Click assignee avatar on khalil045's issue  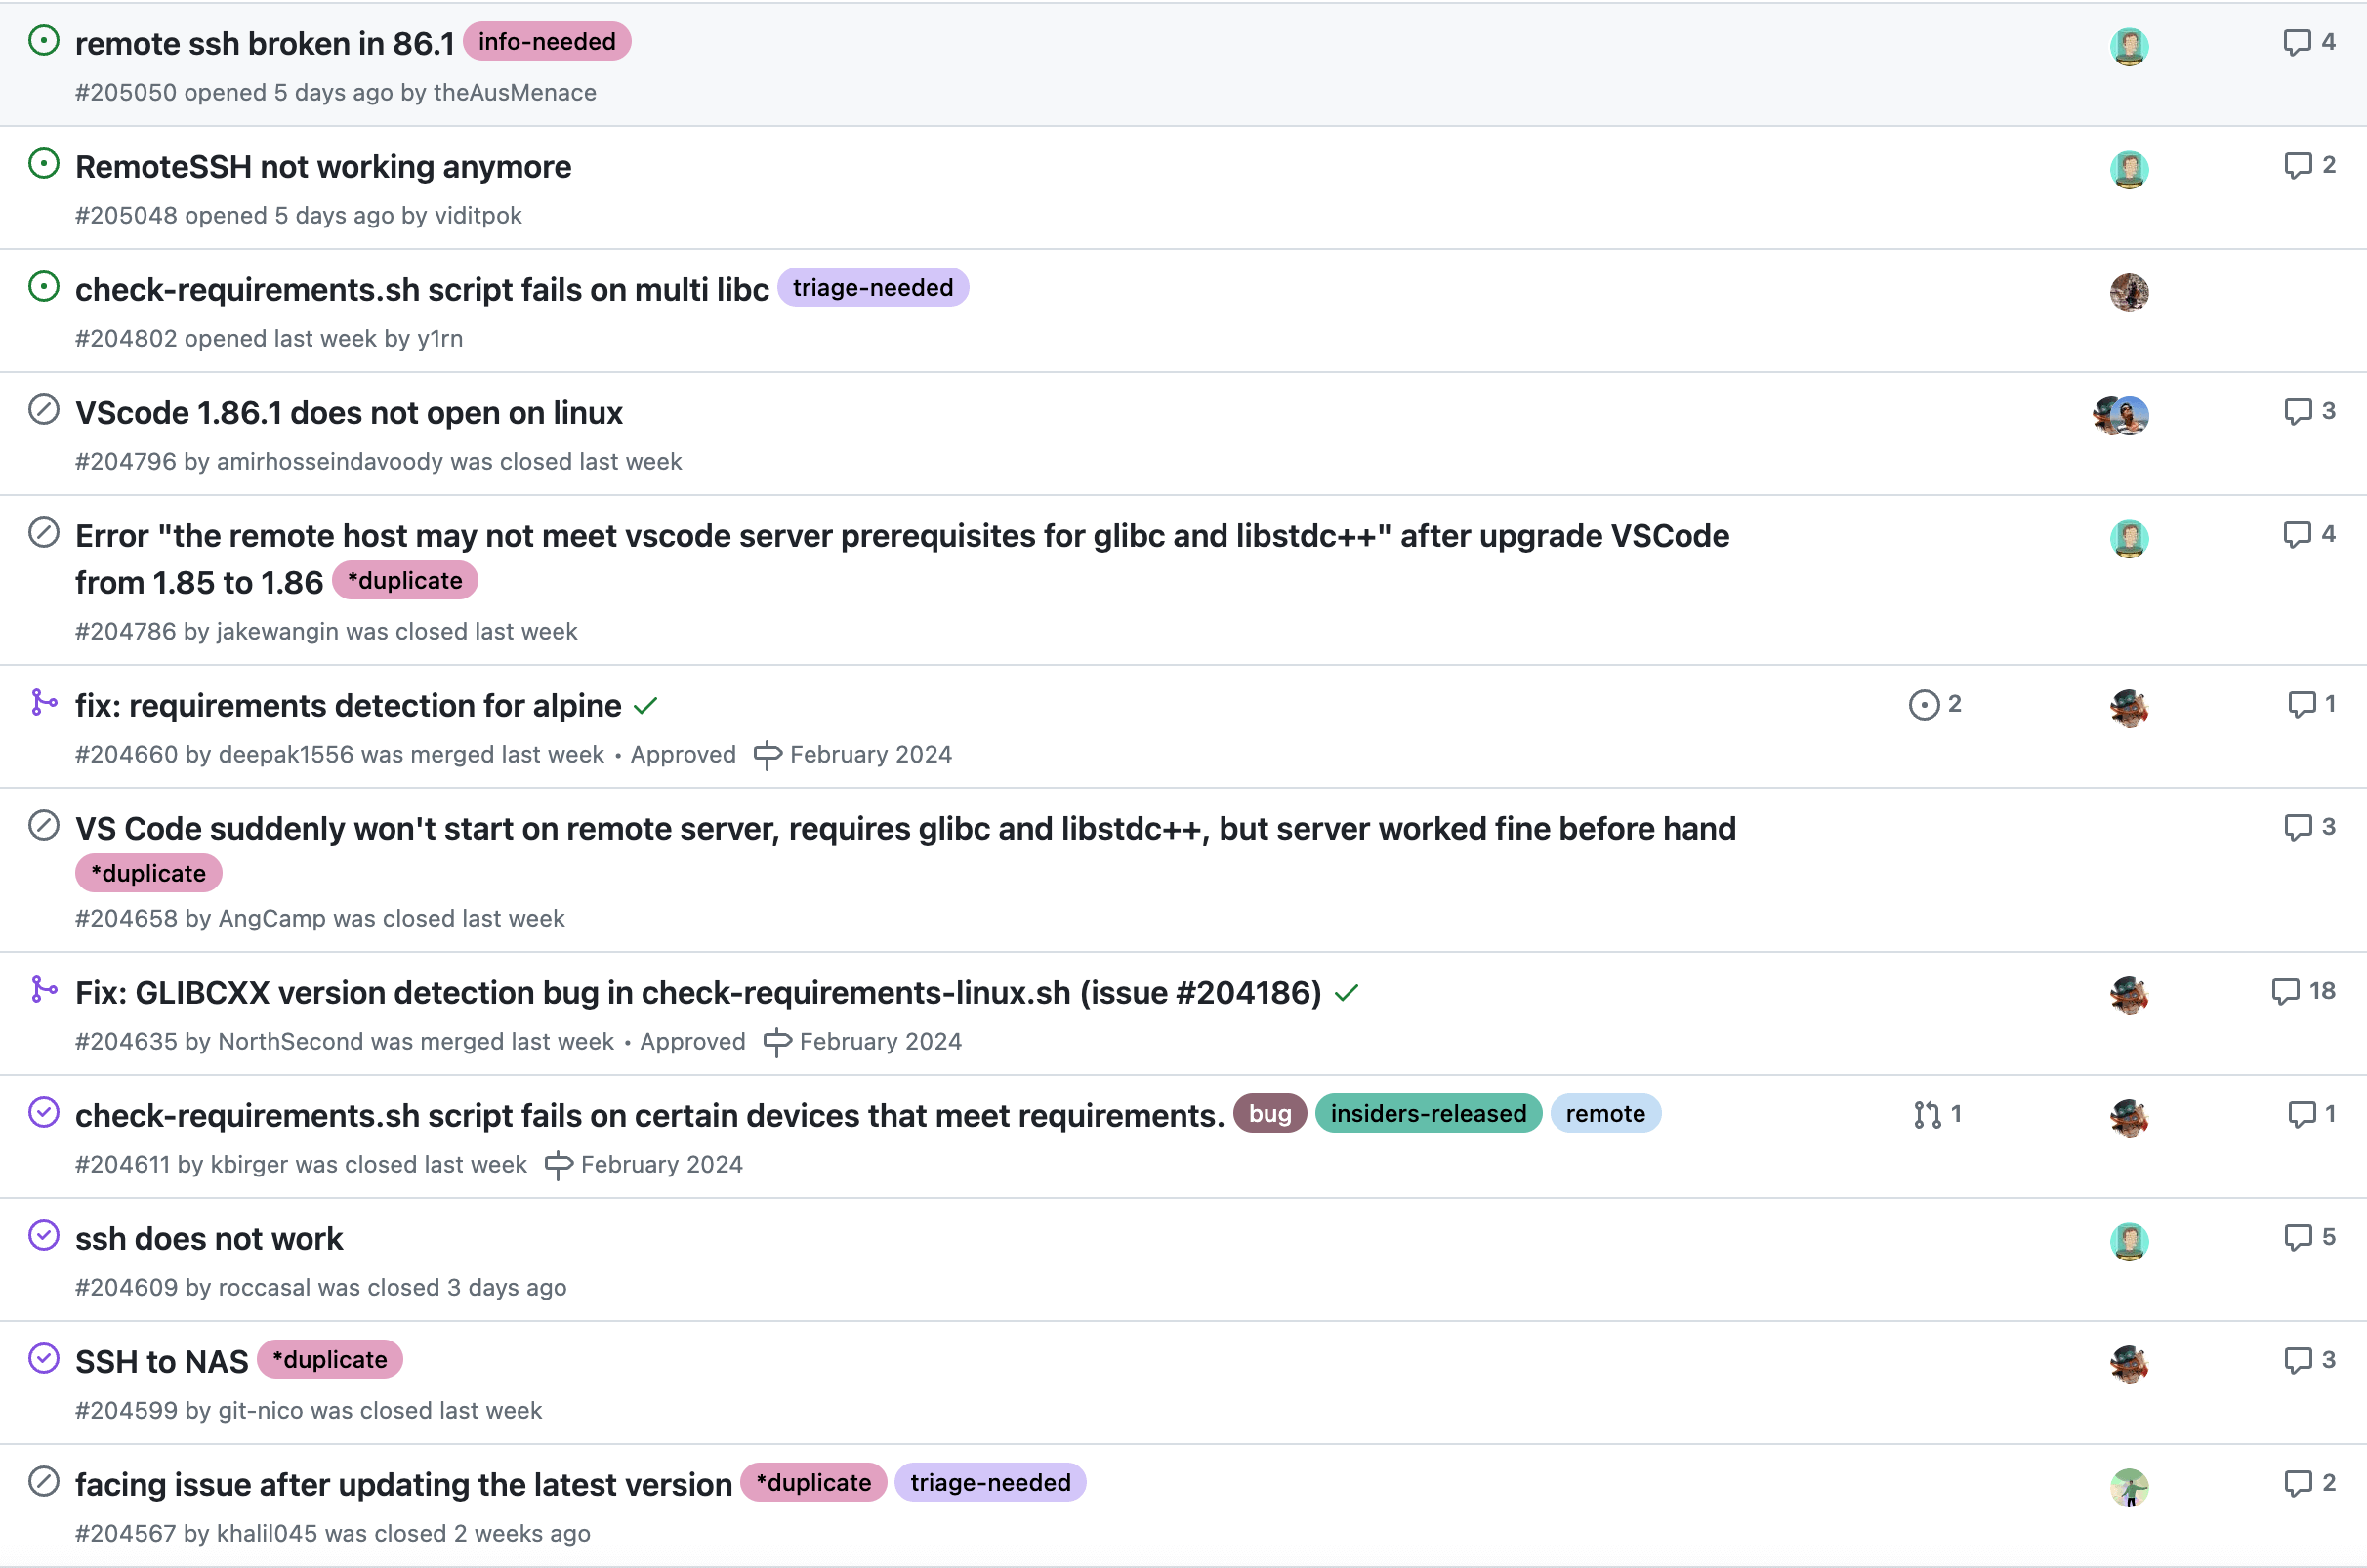point(2129,1487)
